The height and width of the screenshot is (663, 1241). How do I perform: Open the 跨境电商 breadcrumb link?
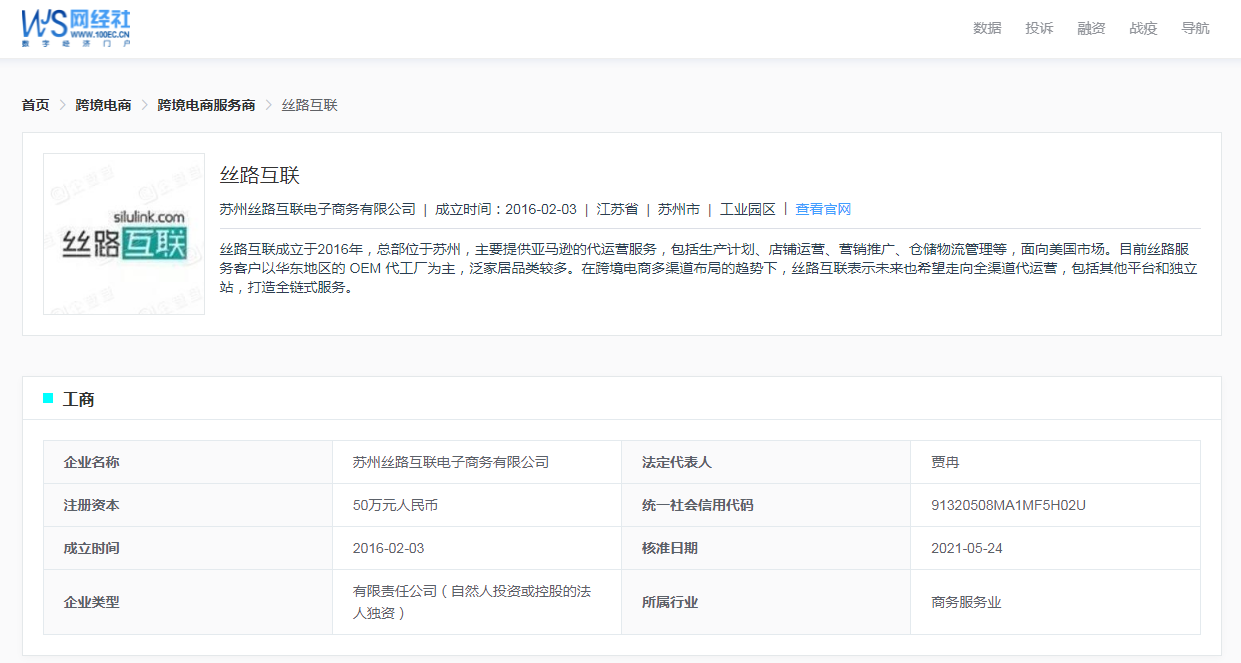(103, 105)
